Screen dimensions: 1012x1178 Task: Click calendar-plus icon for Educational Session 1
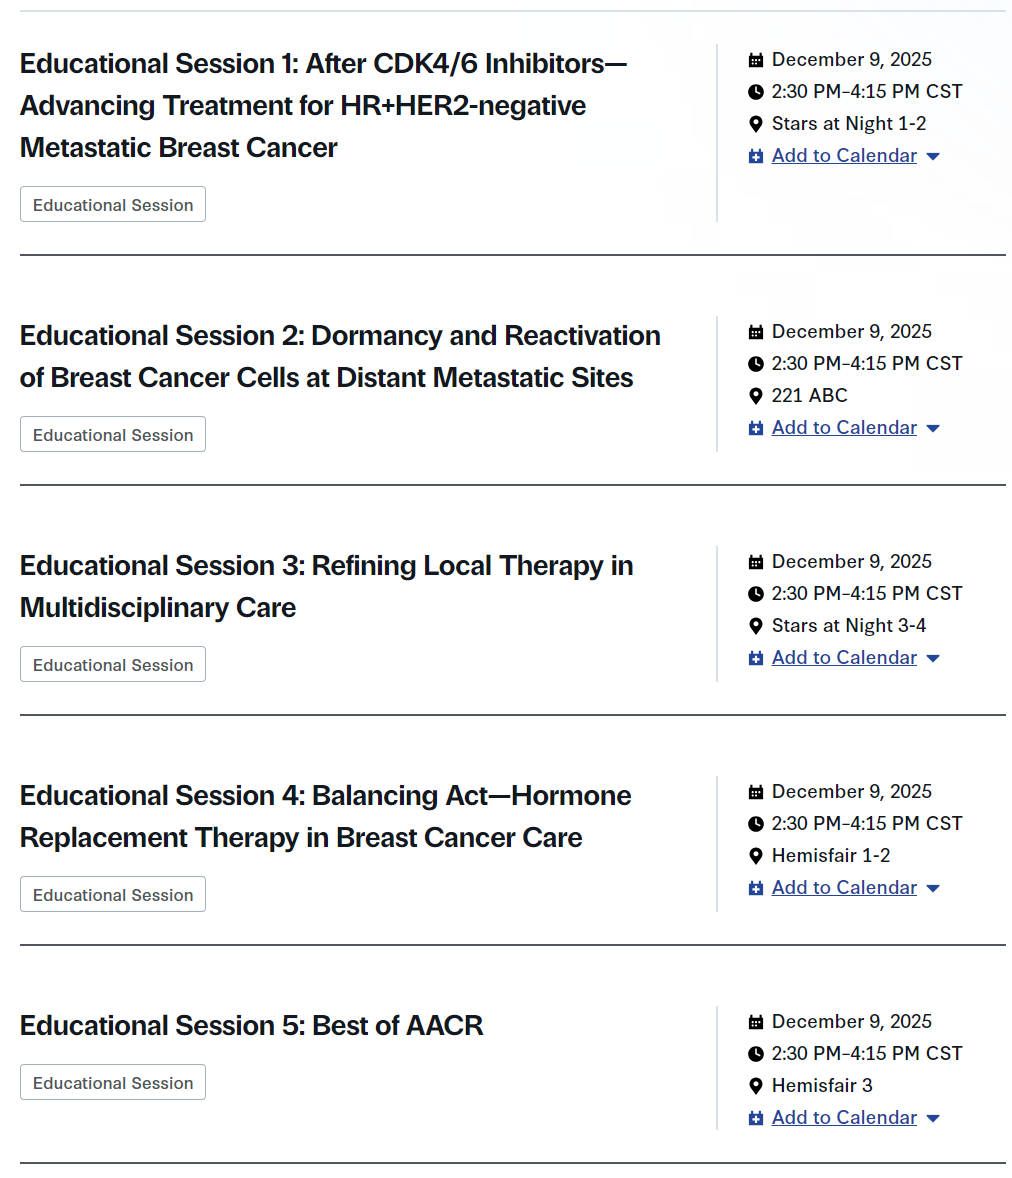[x=756, y=156]
